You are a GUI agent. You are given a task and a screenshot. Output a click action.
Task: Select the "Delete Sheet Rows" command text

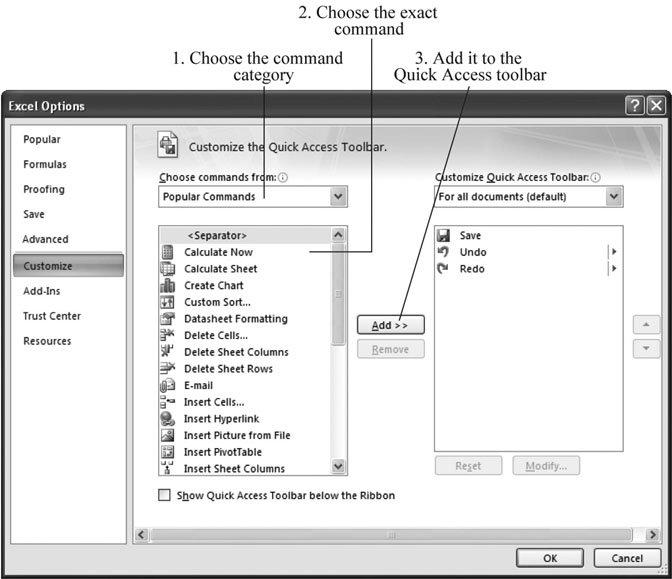click(x=228, y=369)
